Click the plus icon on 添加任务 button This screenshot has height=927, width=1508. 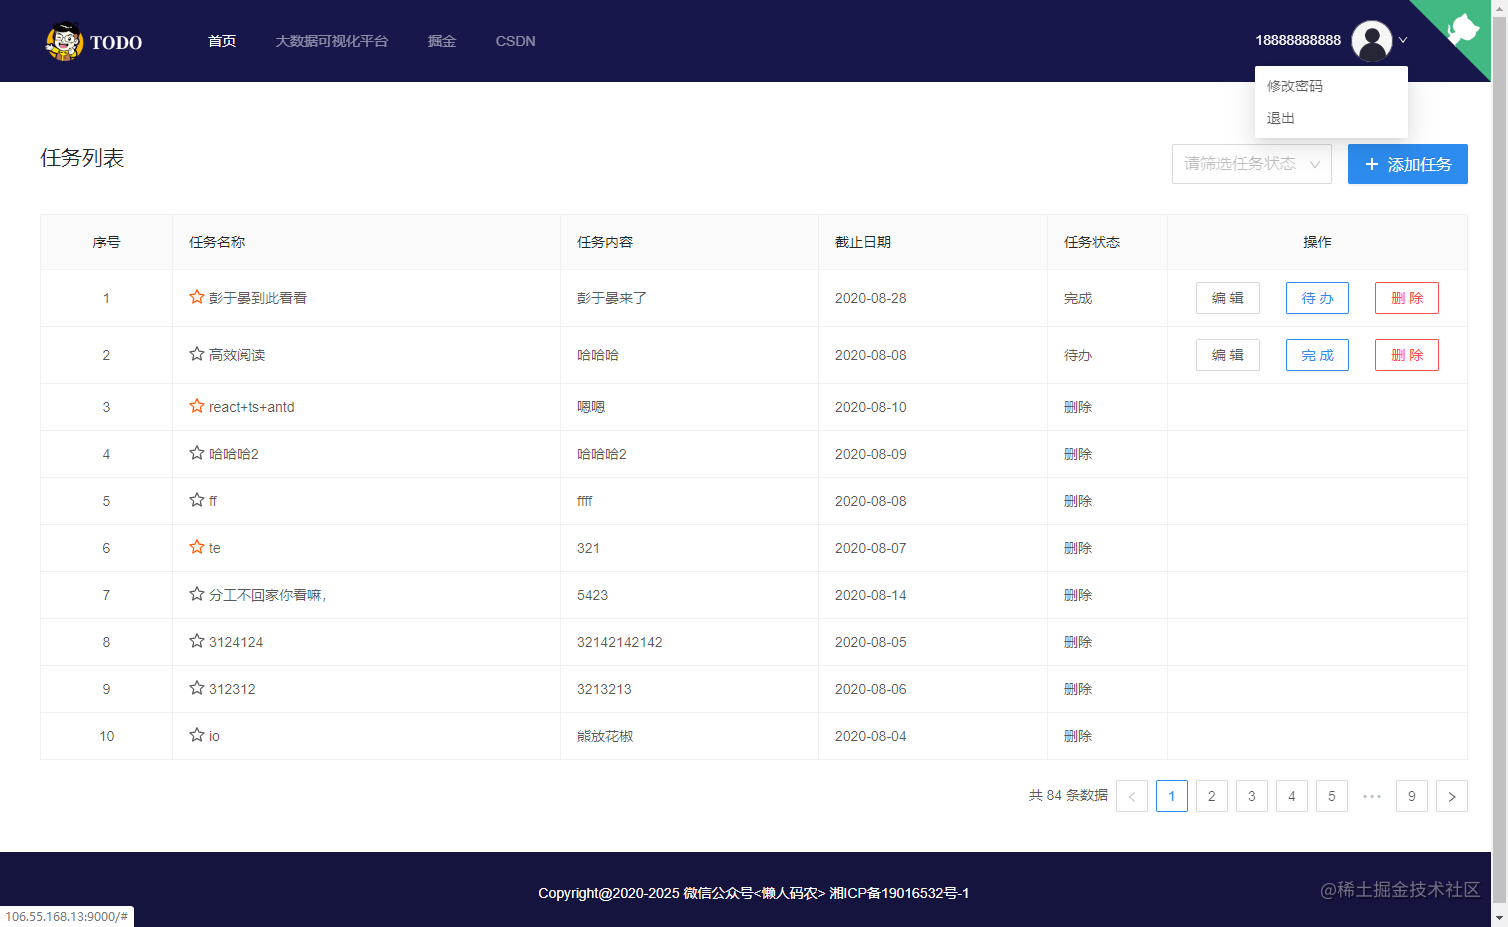click(1371, 164)
